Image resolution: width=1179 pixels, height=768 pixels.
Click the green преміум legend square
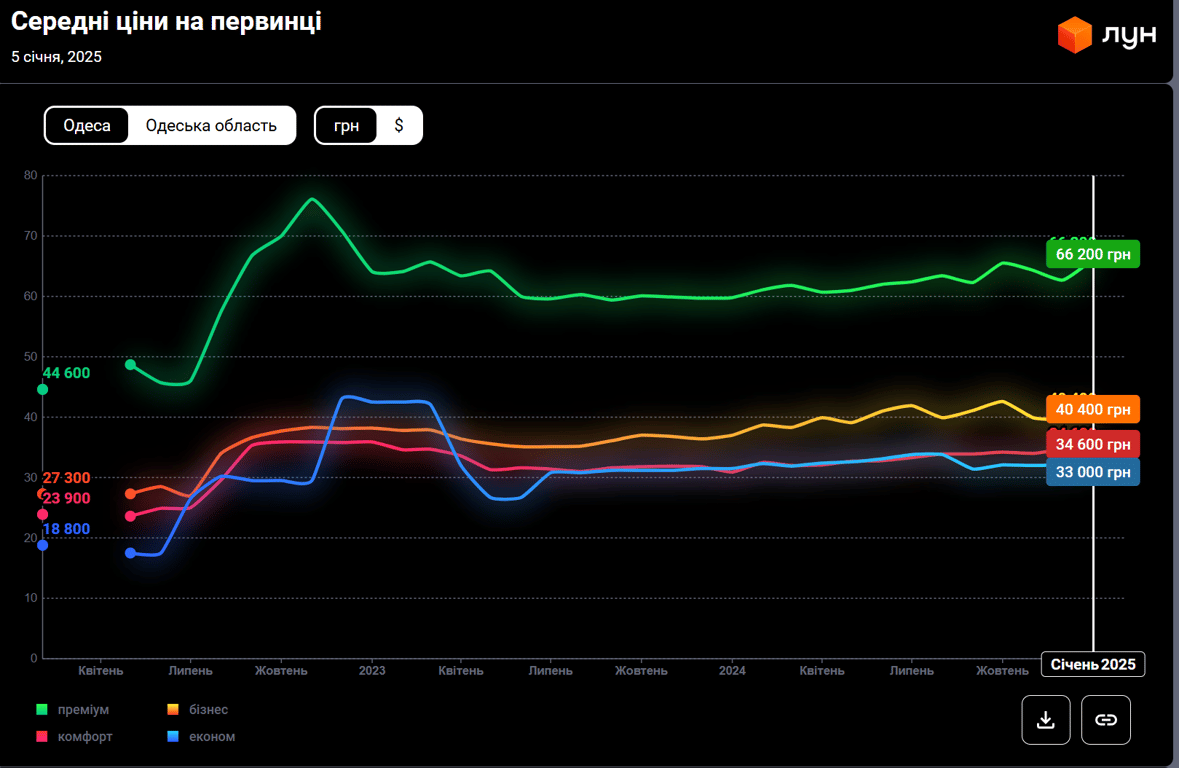pyautogui.click(x=42, y=710)
